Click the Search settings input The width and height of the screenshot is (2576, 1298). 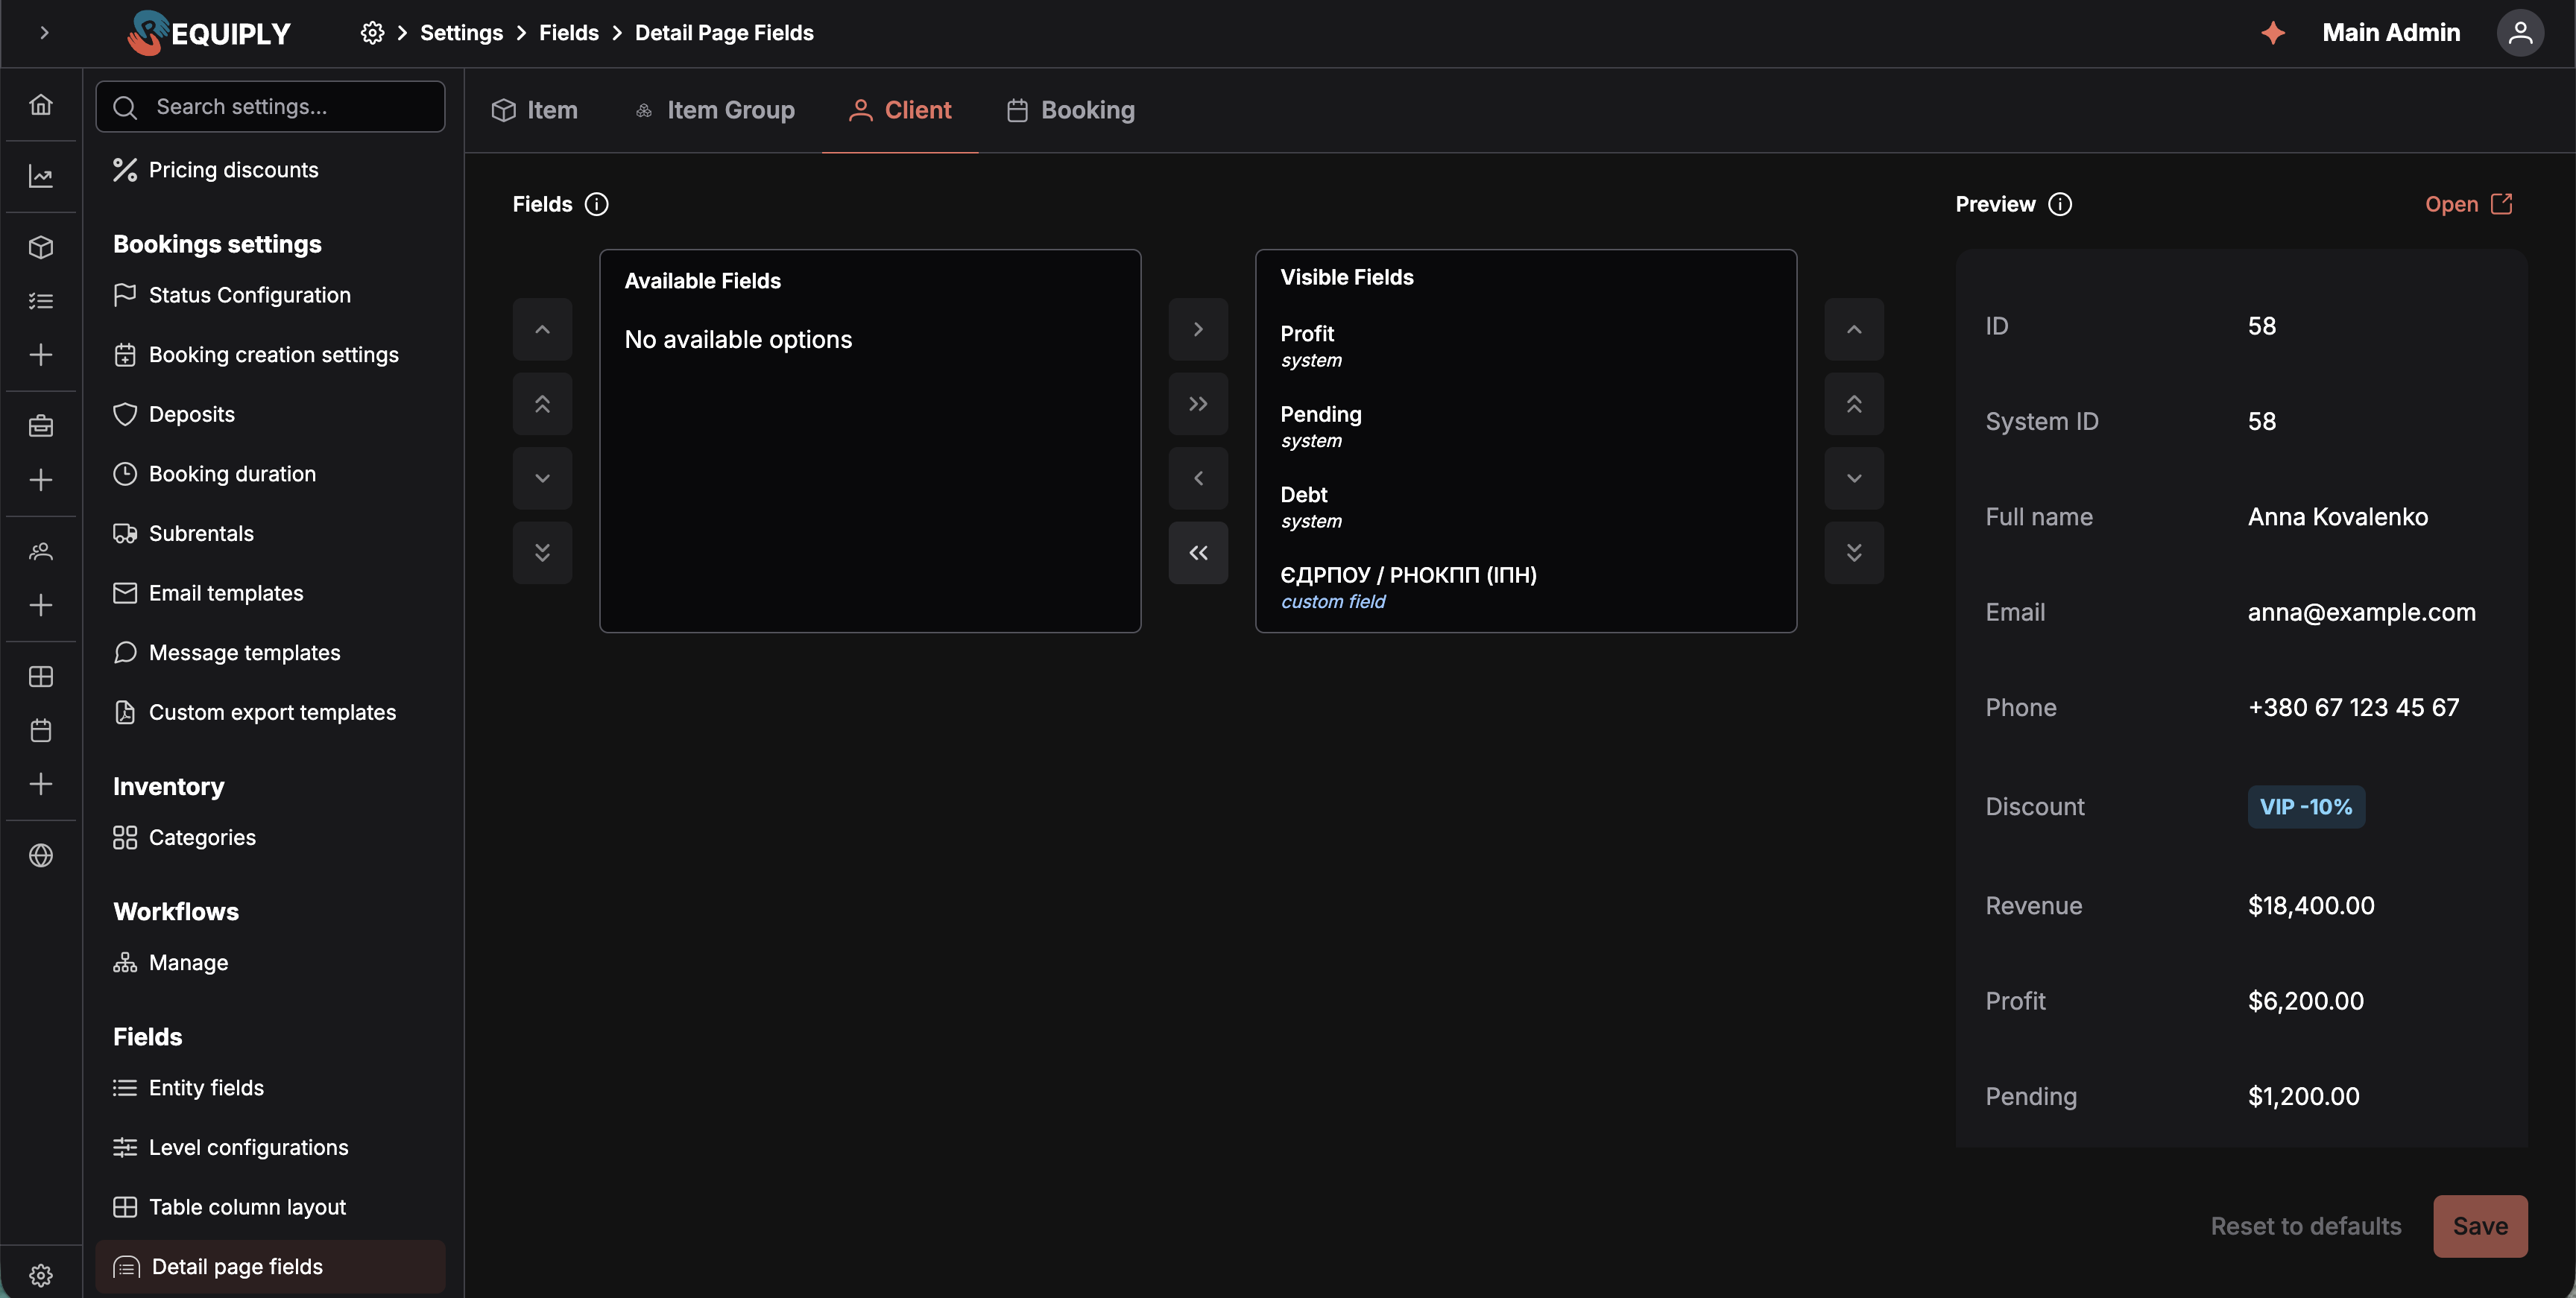pos(270,107)
